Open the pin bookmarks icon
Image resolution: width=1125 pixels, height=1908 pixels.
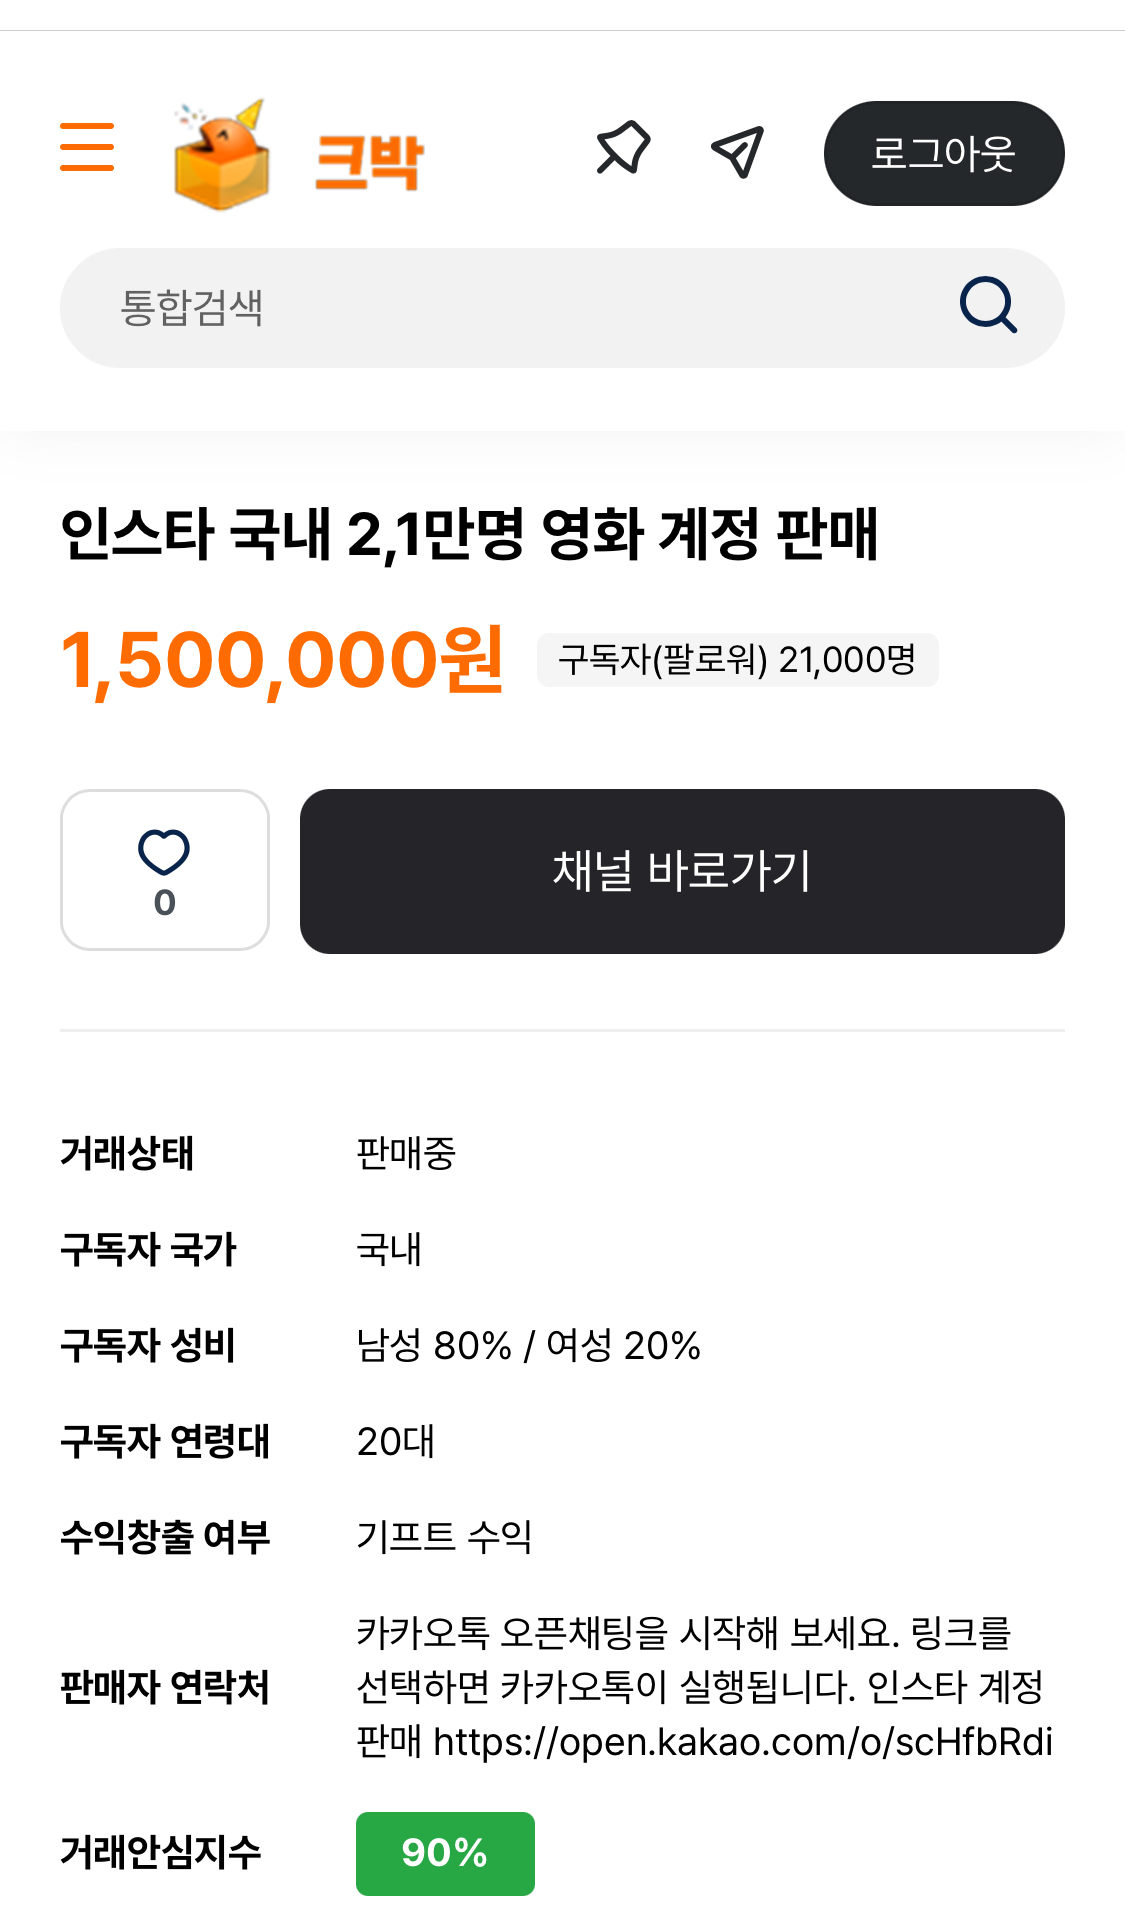tap(623, 149)
